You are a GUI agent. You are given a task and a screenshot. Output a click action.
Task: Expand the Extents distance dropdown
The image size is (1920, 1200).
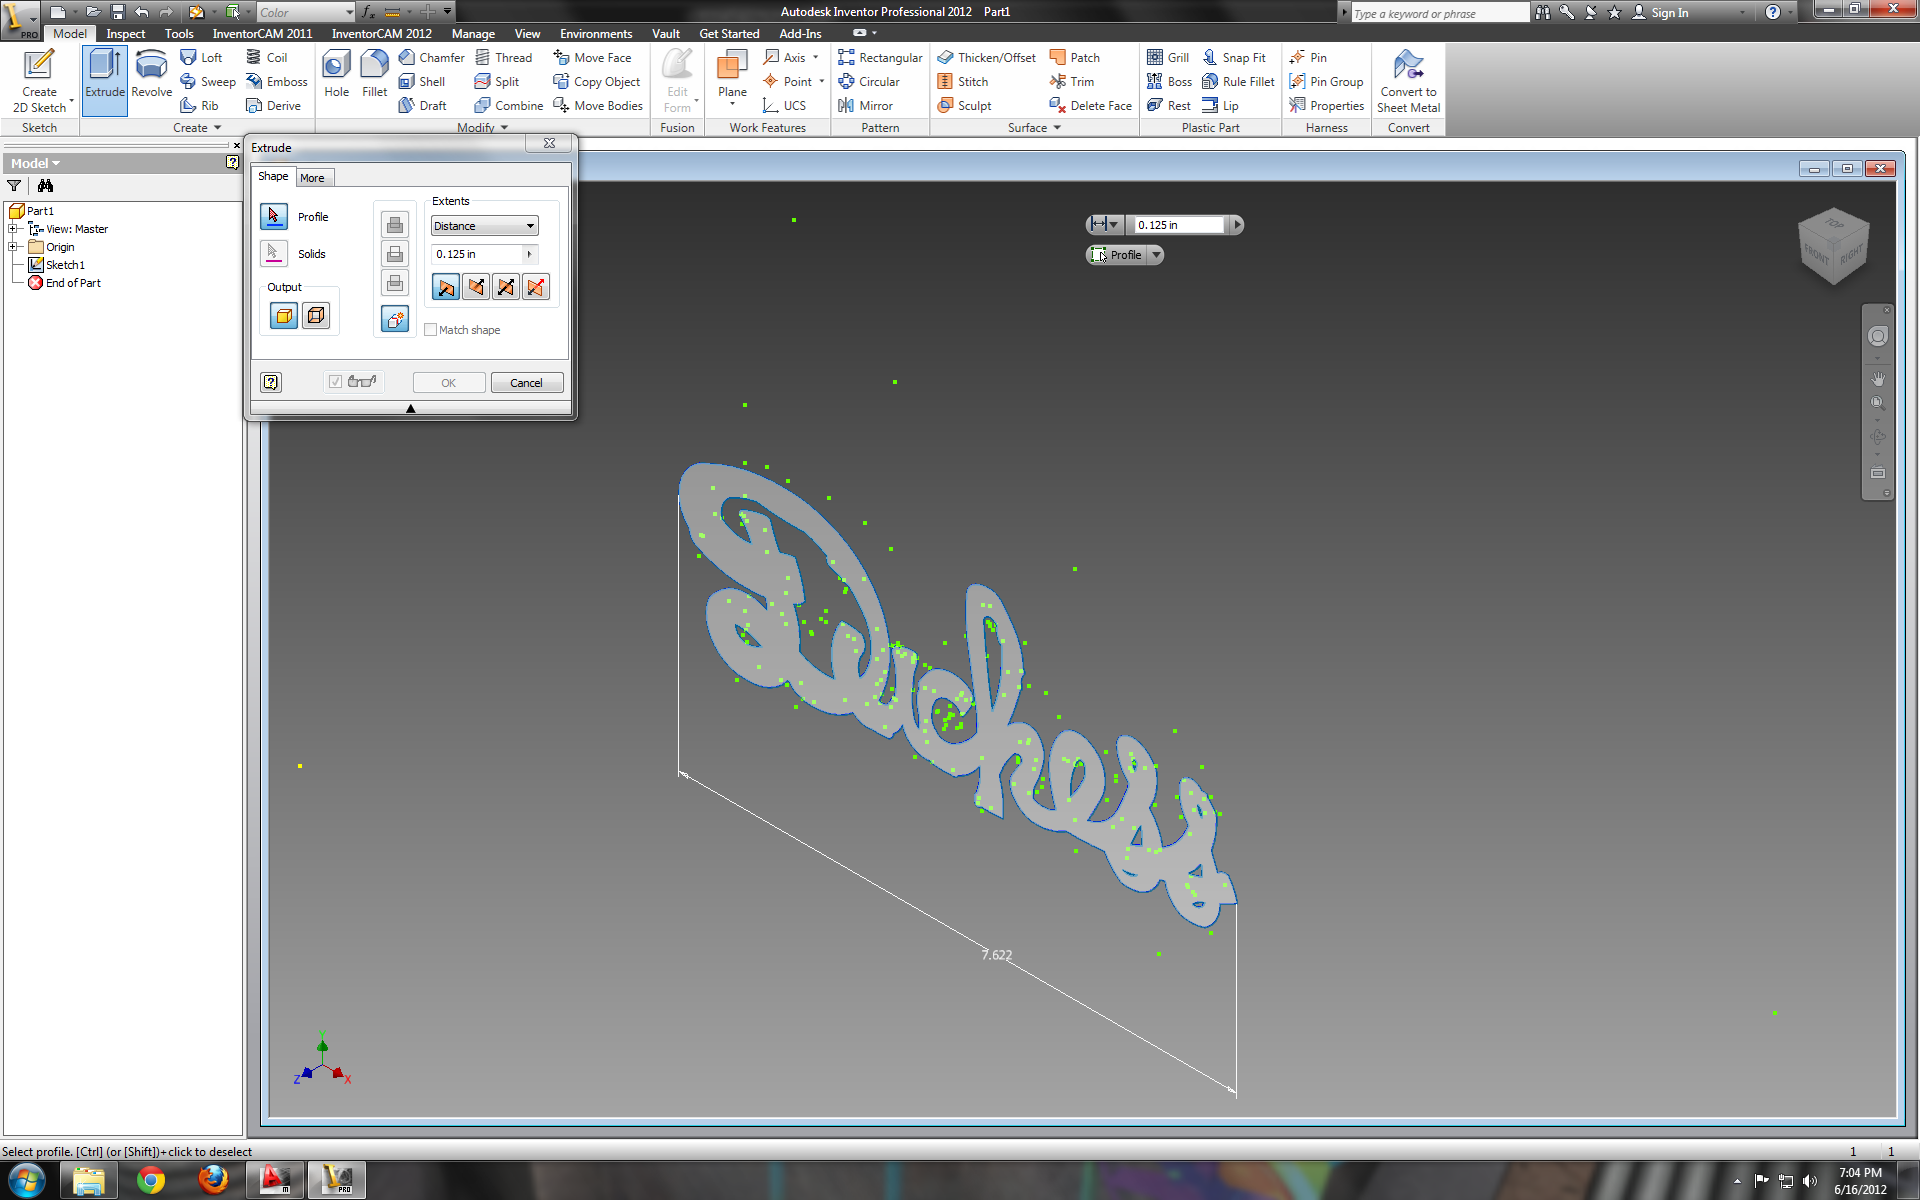click(x=529, y=225)
